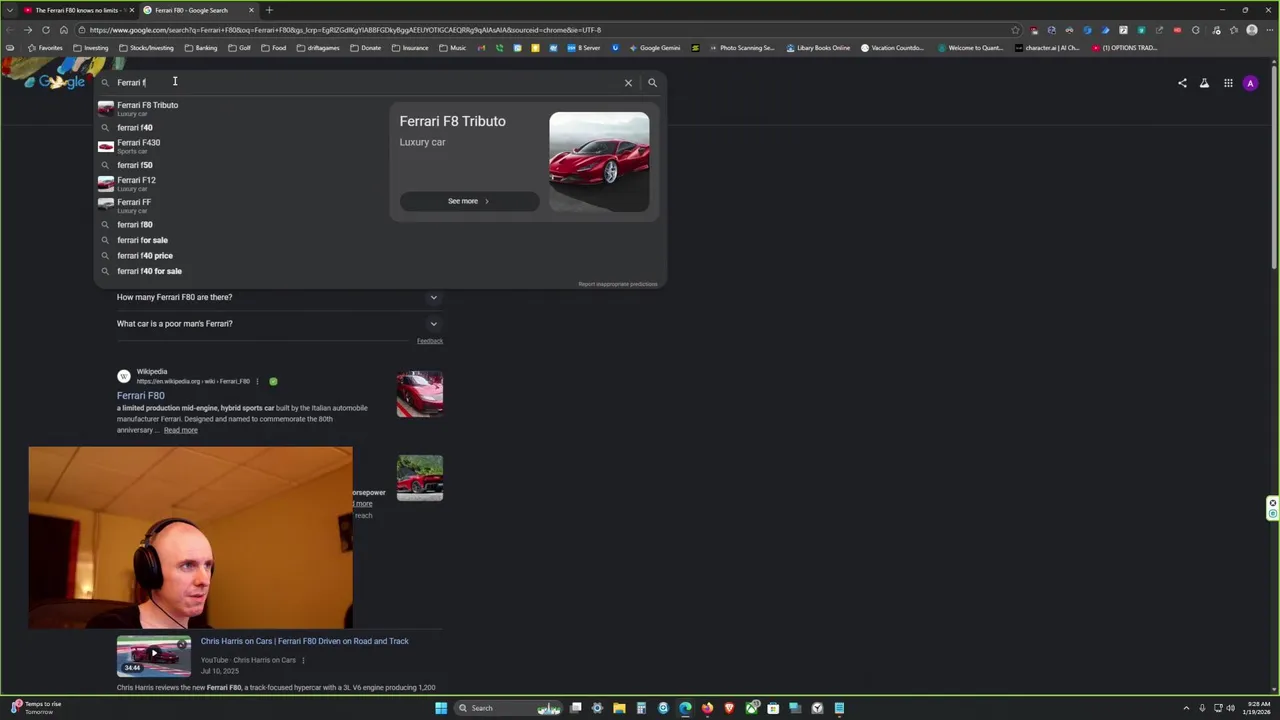Image resolution: width=1280 pixels, height=720 pixels.
Task: Open a new tab with plus button
Action: tap(269, 10)
